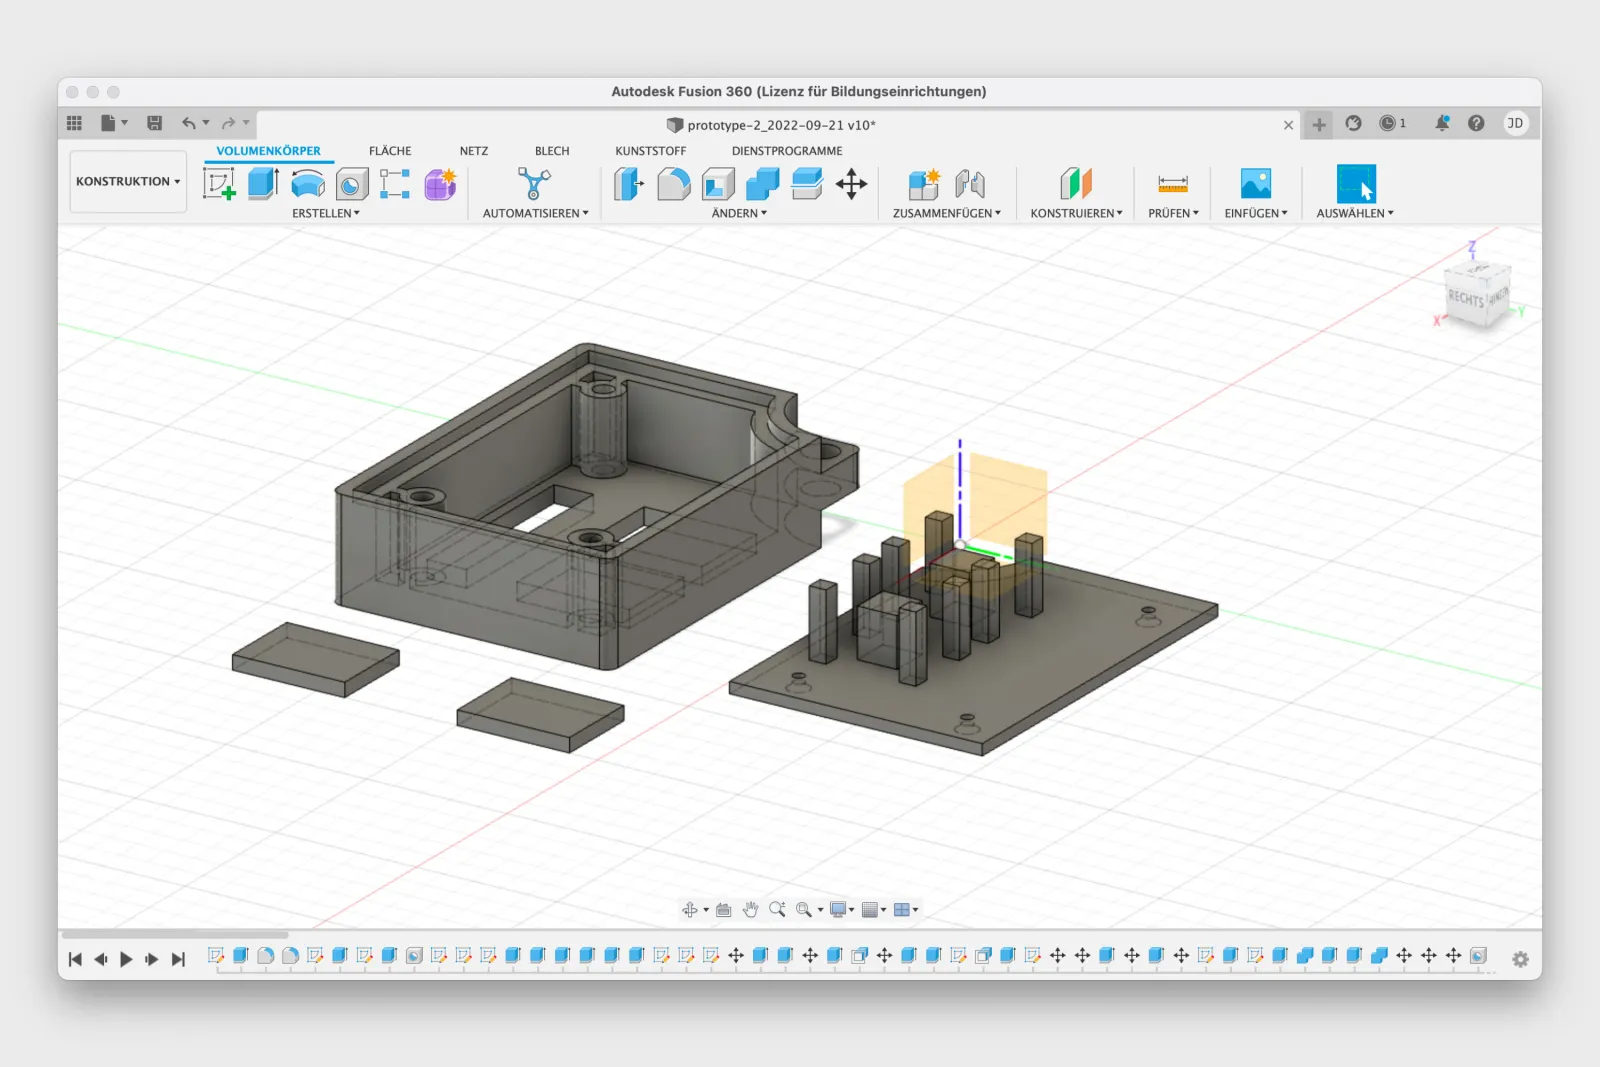The image size is (1600, 1067).
Task: Select the Revolve tool
Action: (307, 184)
